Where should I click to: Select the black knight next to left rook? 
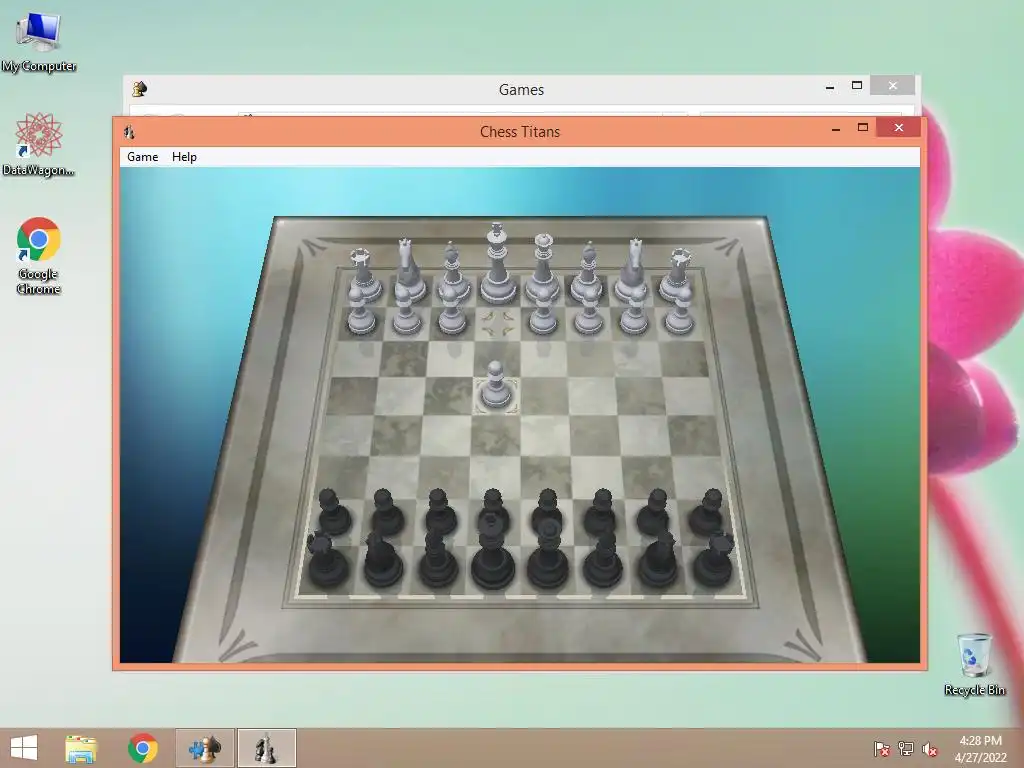(383, 558)
